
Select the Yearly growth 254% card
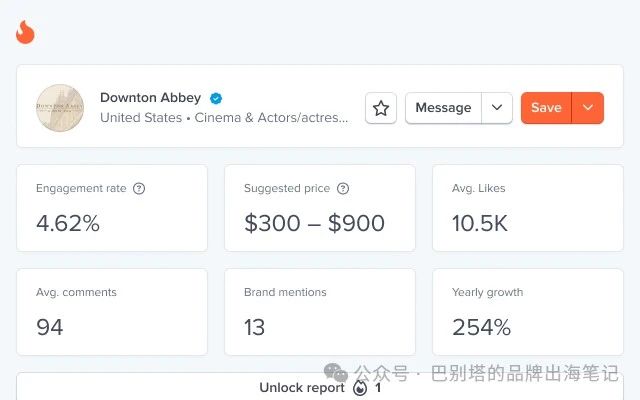point(528,311)
